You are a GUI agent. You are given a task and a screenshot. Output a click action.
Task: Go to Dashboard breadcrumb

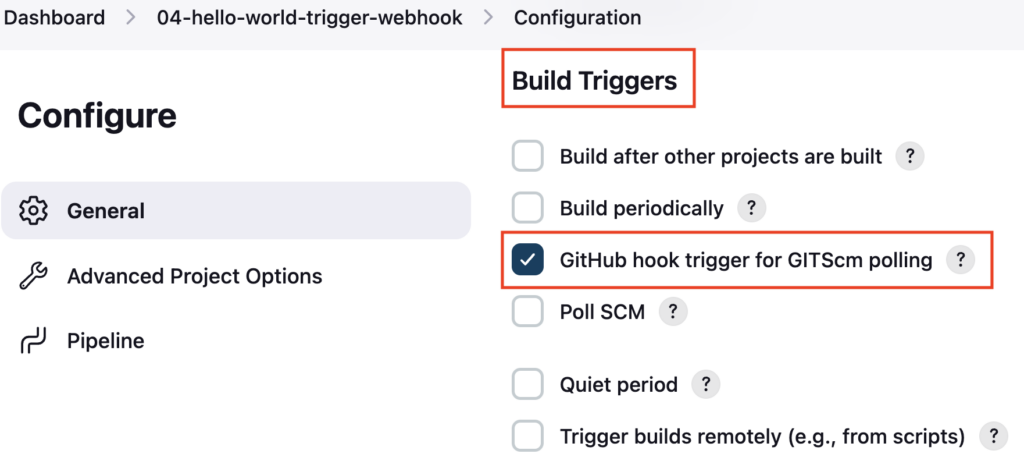click(54, 18)
